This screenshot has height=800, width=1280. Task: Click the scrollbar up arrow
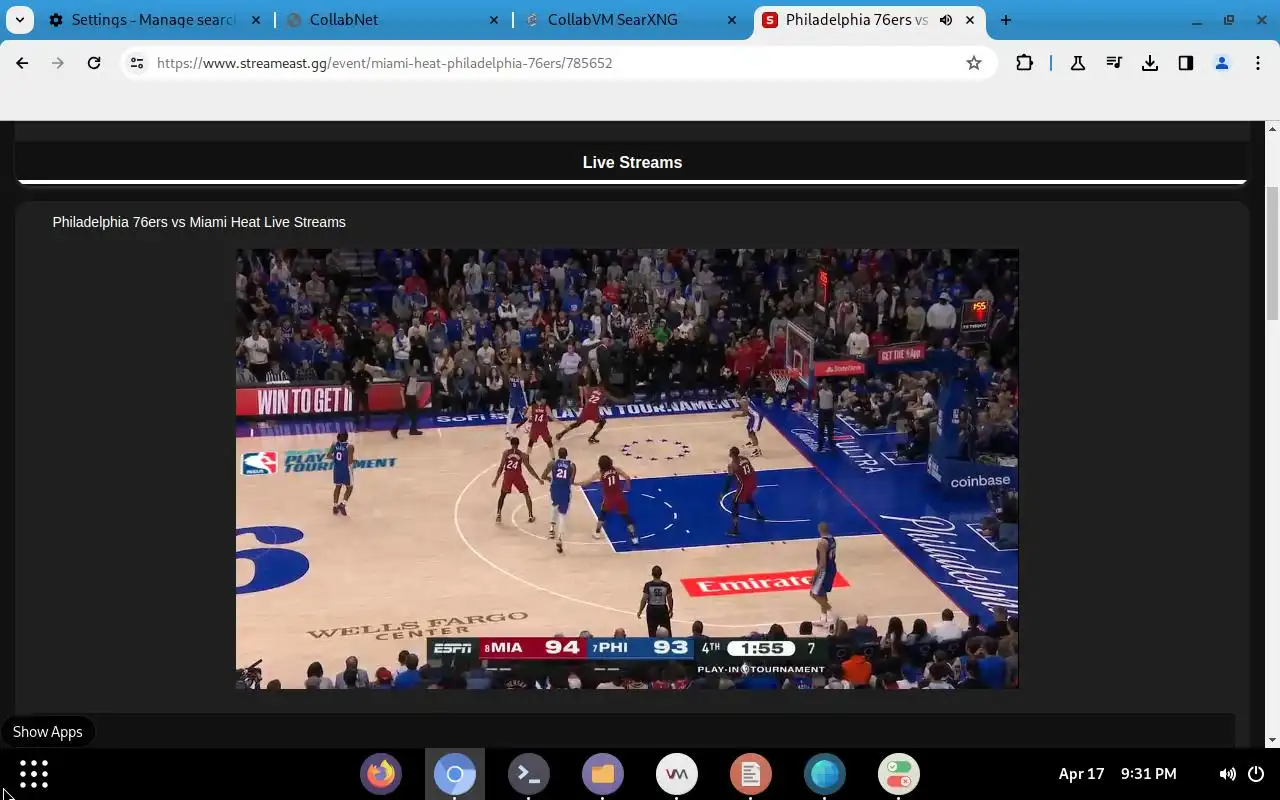pos(1273,129)
